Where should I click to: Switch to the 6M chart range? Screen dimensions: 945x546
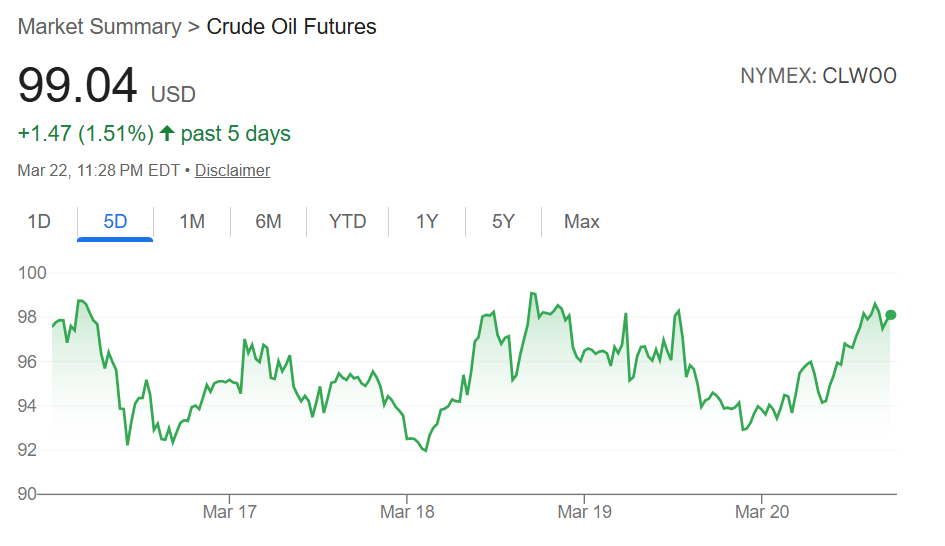pyautogui.click(x=268, y=222)
